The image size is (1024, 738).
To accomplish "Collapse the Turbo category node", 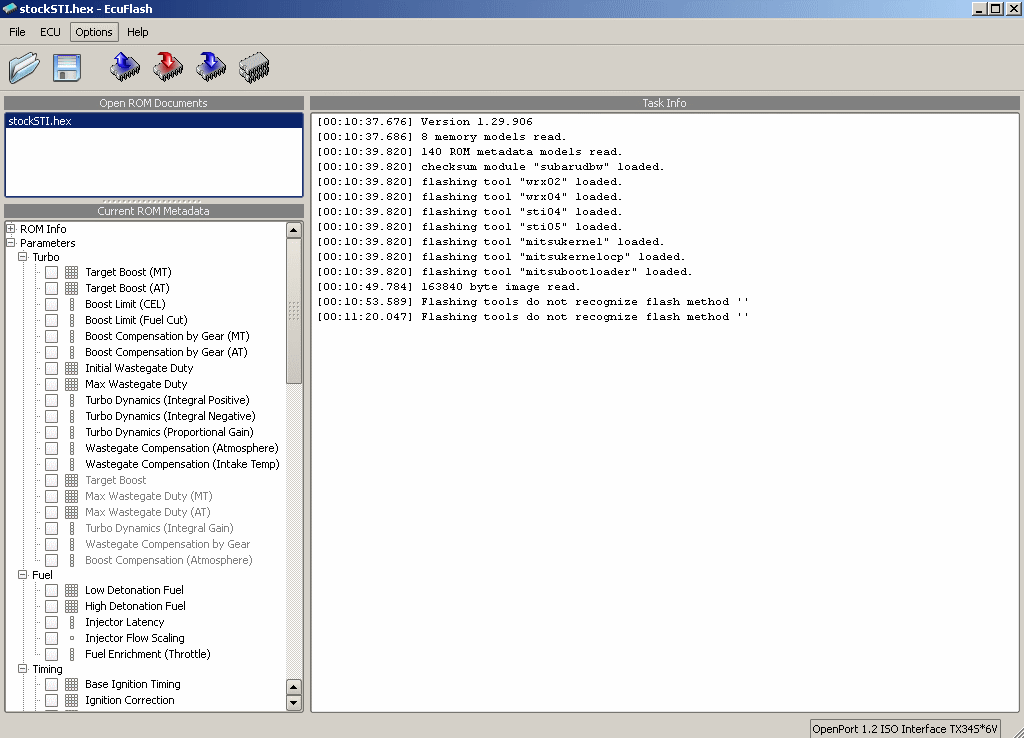I will coord(23,257).
